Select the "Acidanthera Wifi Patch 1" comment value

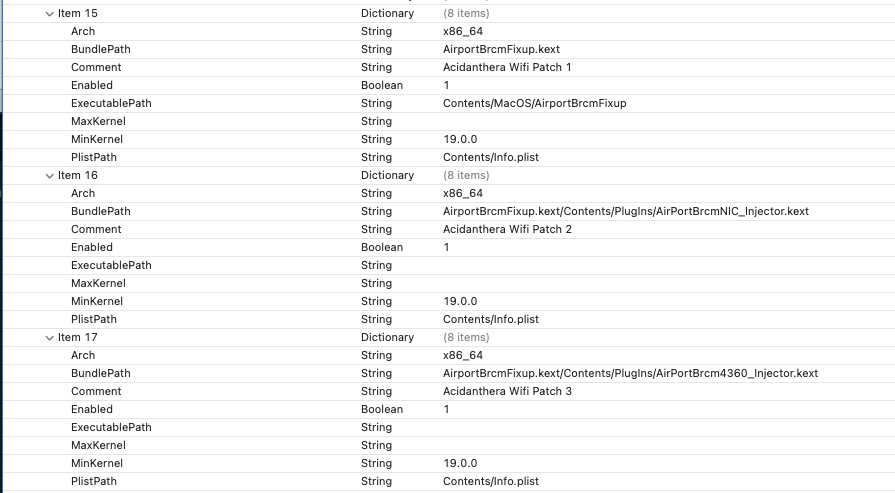coord(507,68)
